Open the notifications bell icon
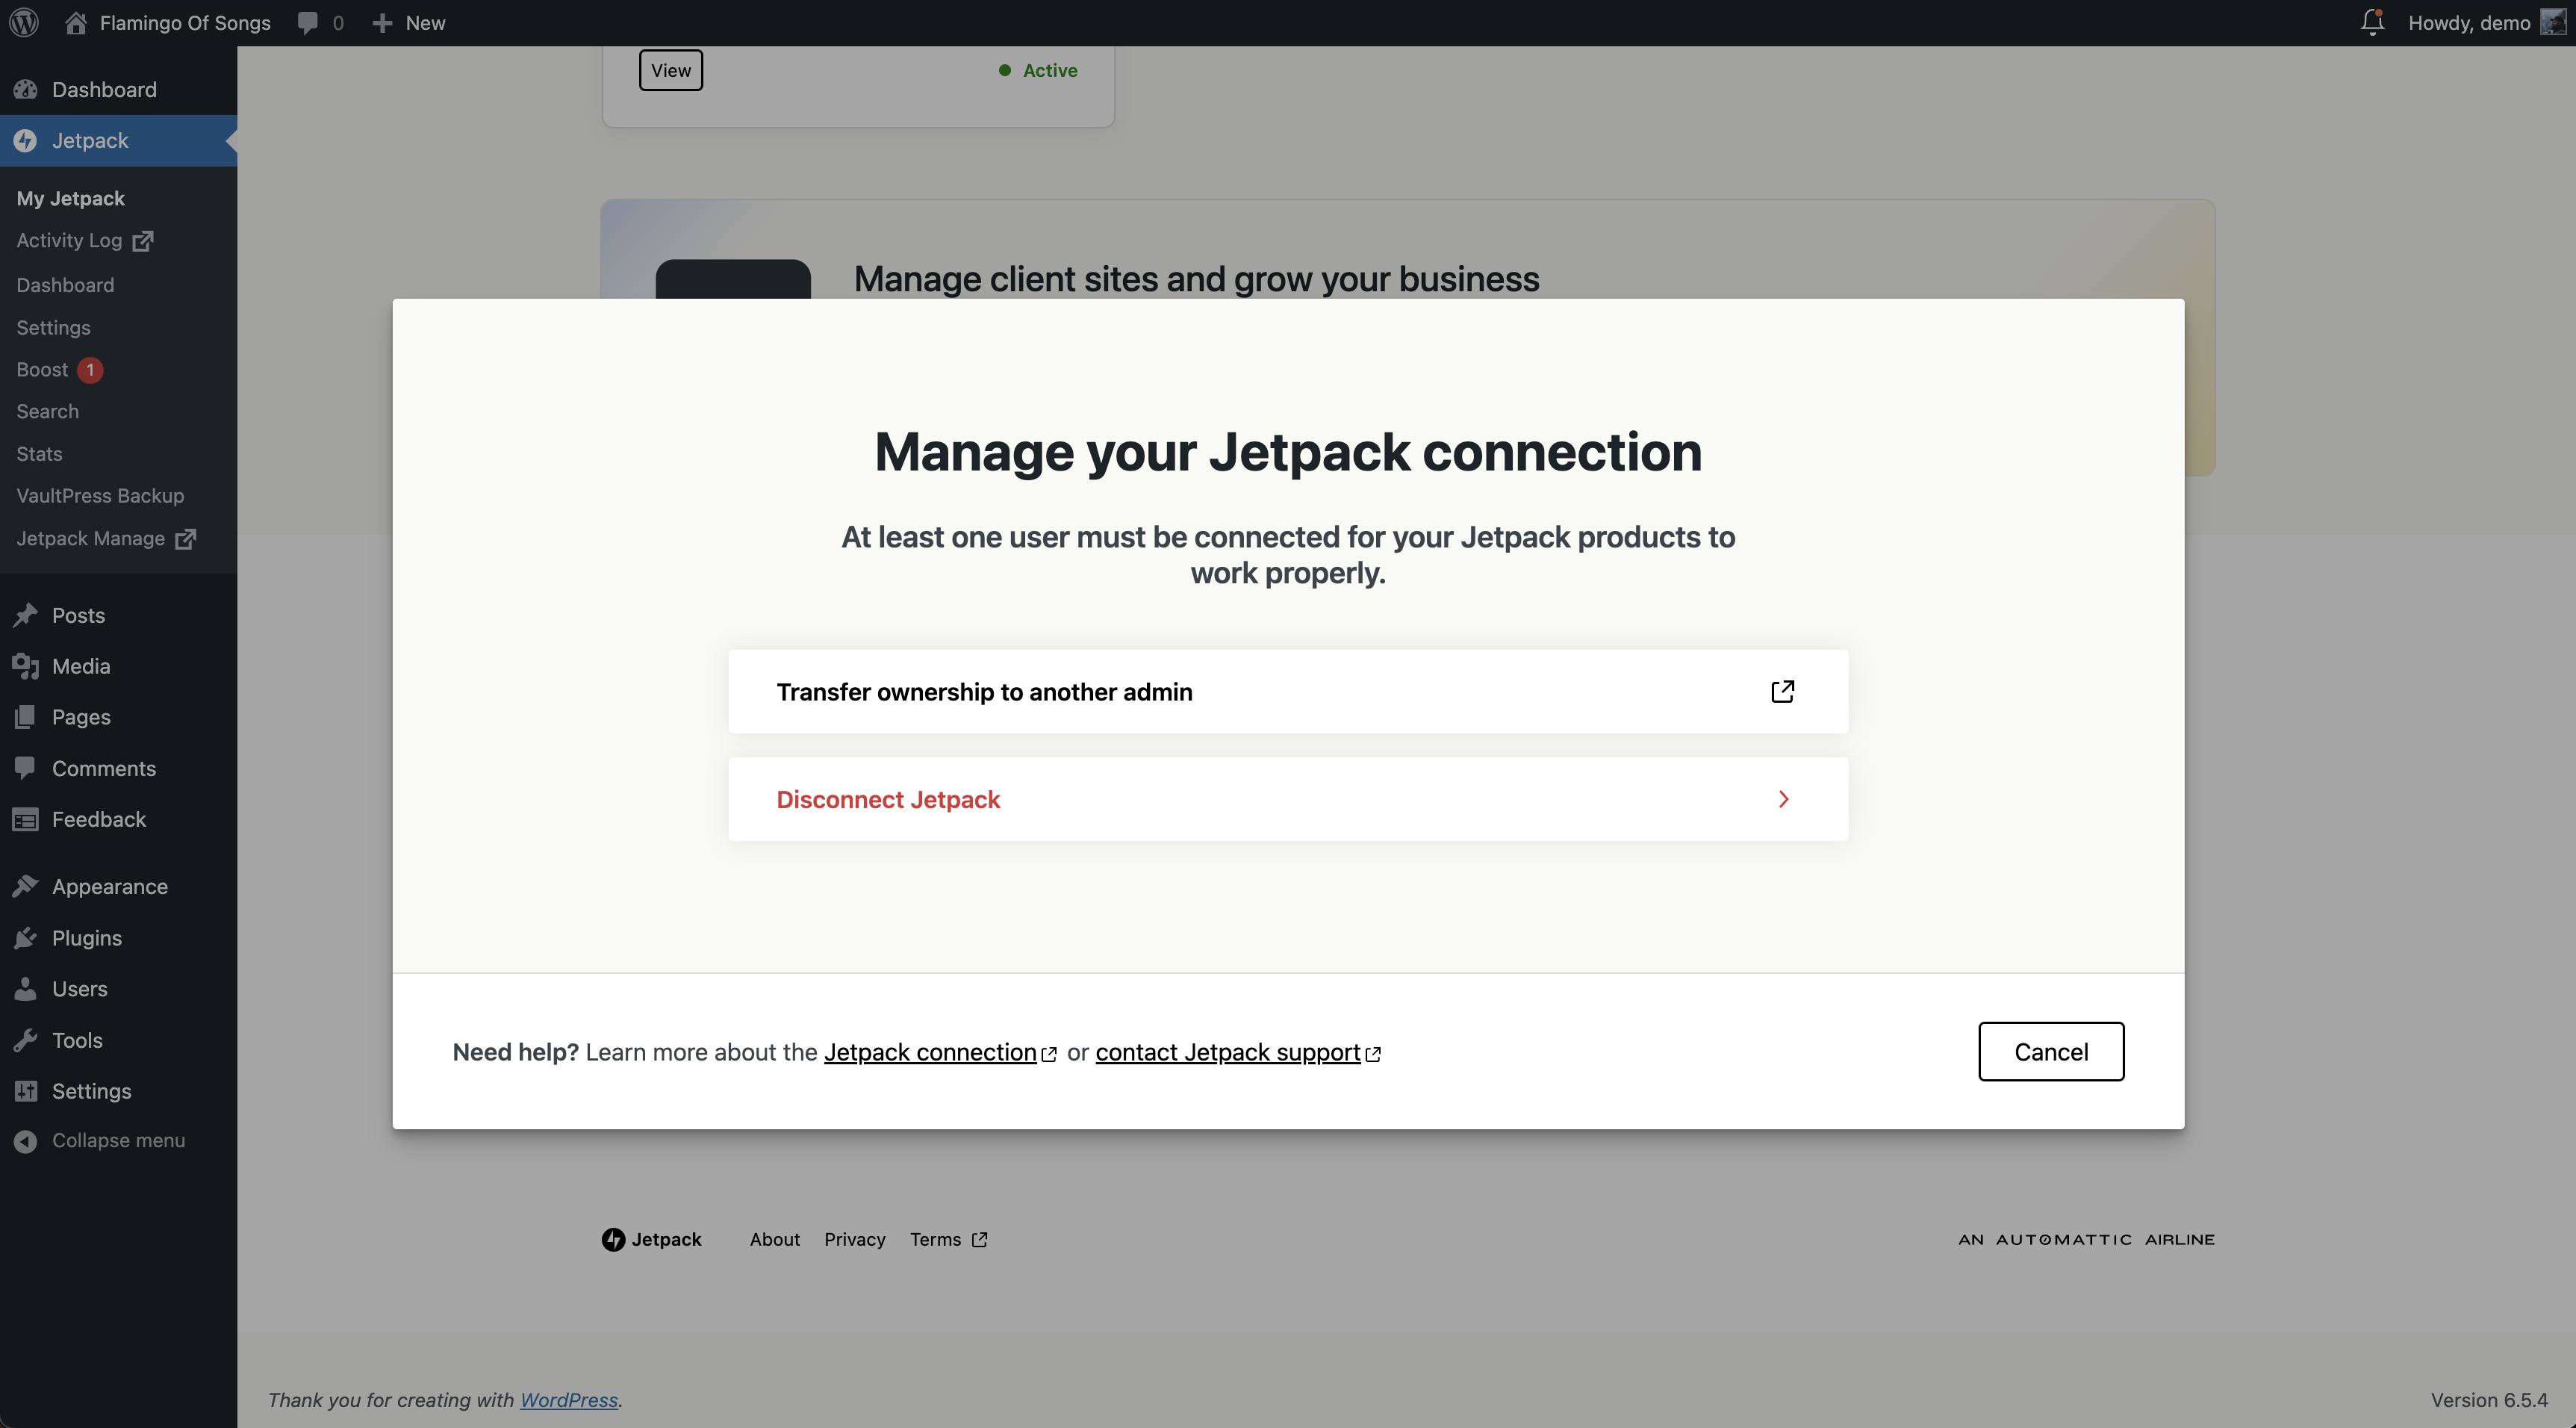This screenshot has height=1428, width=2576. click(x=2372, y=22)
